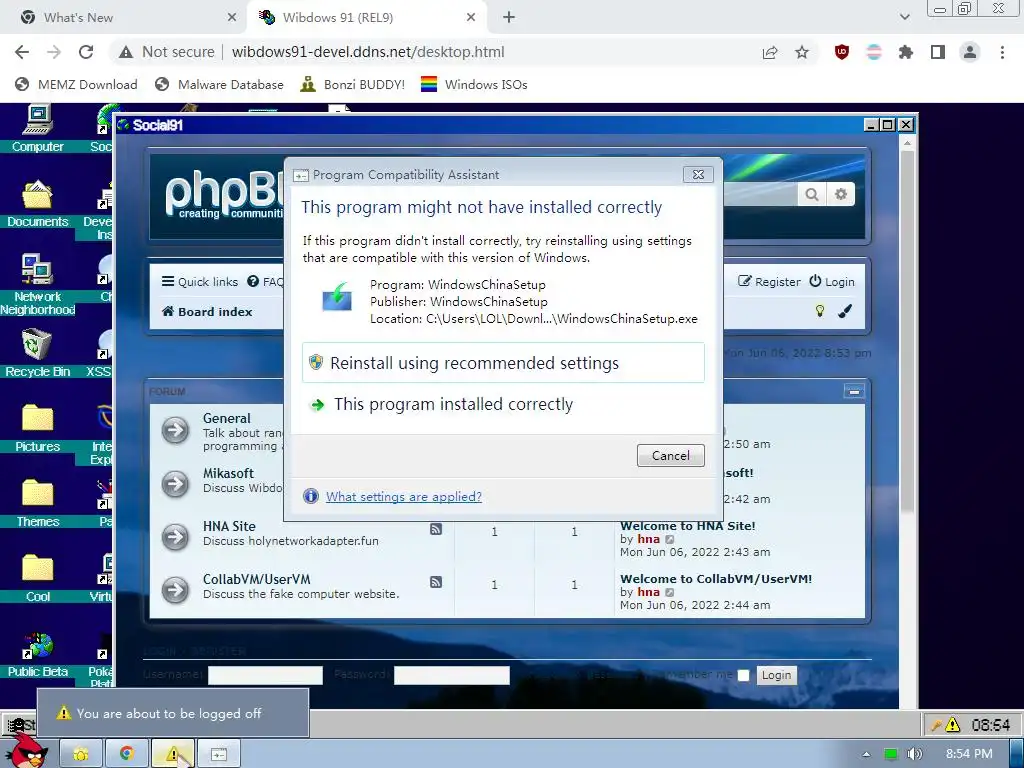Open Computer desktop icon

point(38,129)
